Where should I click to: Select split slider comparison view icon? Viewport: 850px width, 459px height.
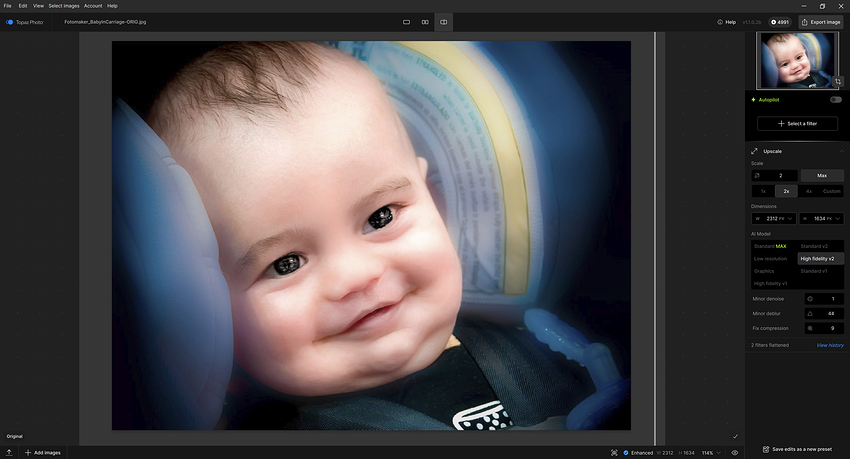(x=444, y=21)
